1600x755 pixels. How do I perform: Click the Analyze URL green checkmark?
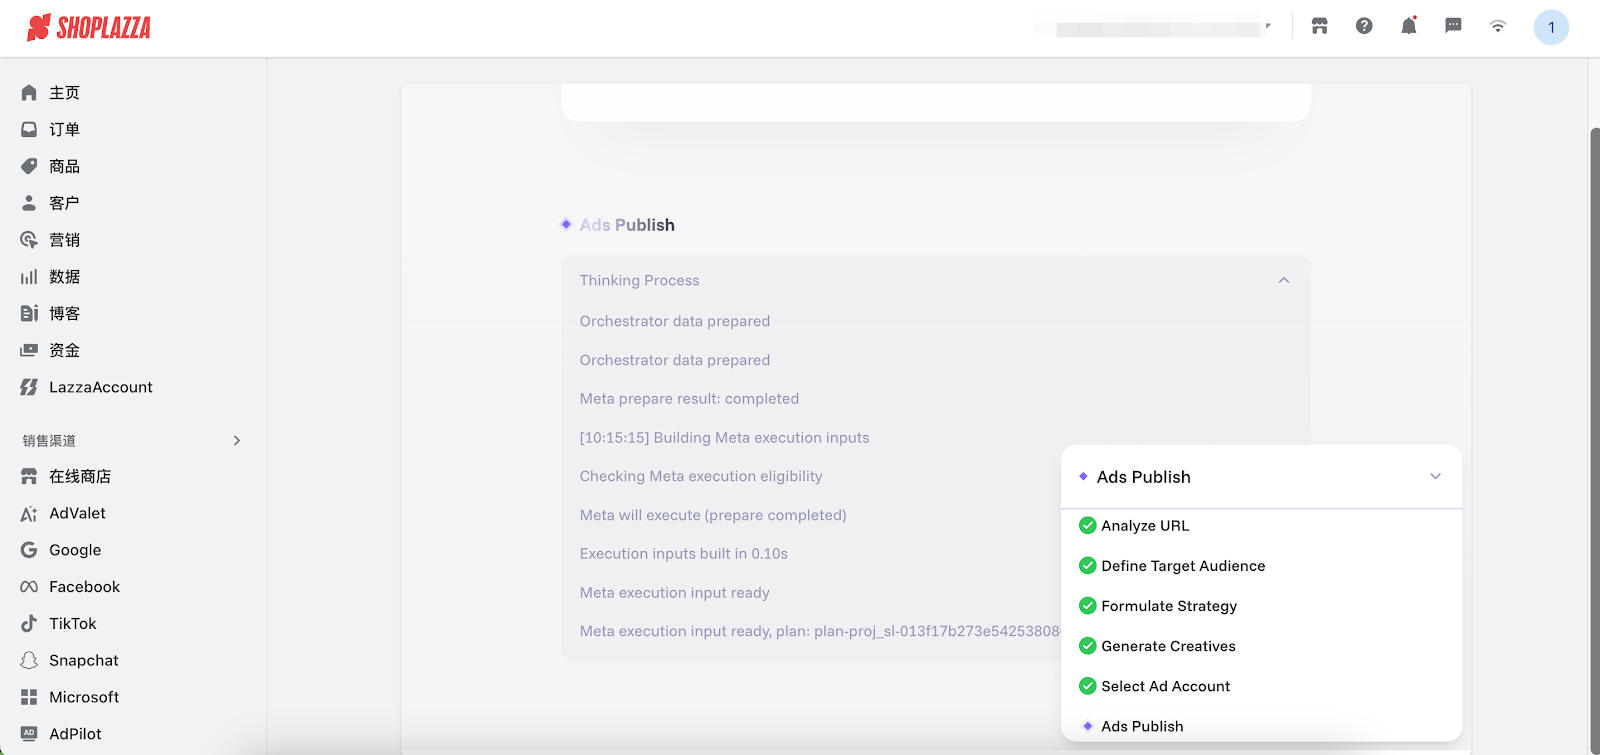[1088, 526]
